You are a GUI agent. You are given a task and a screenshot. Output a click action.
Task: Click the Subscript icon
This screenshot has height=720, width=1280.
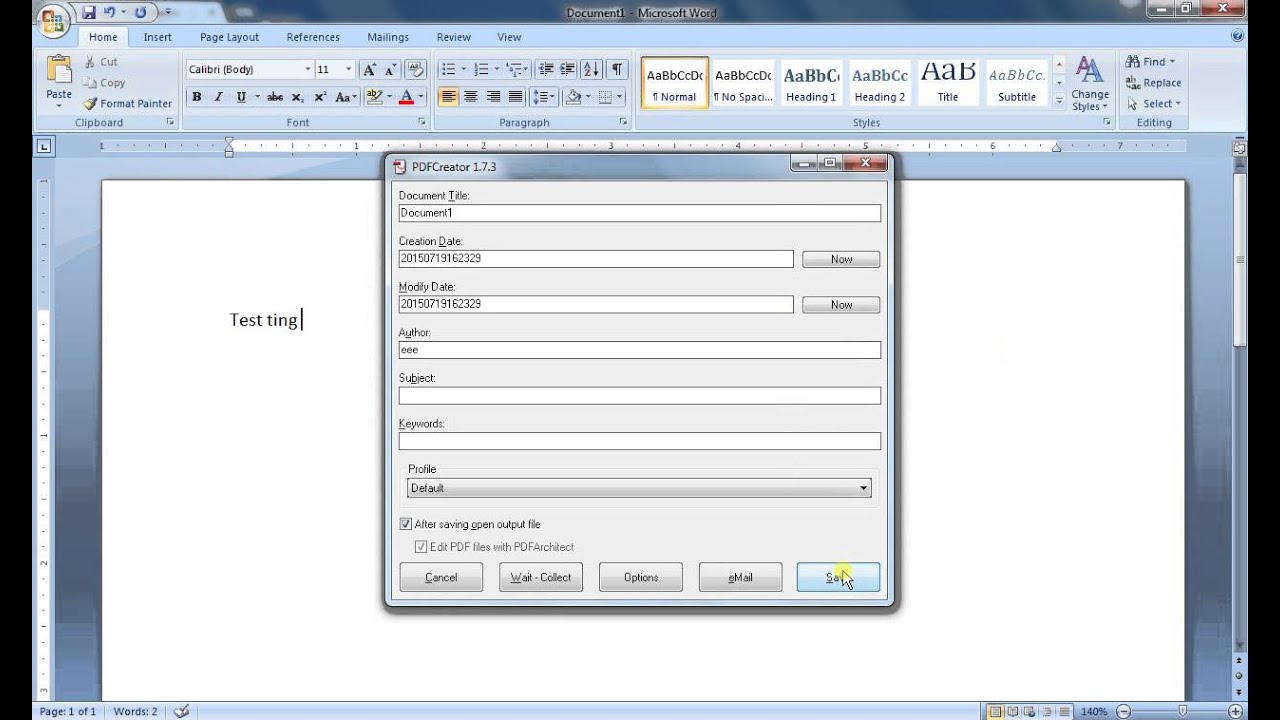[x=298, y=97]
